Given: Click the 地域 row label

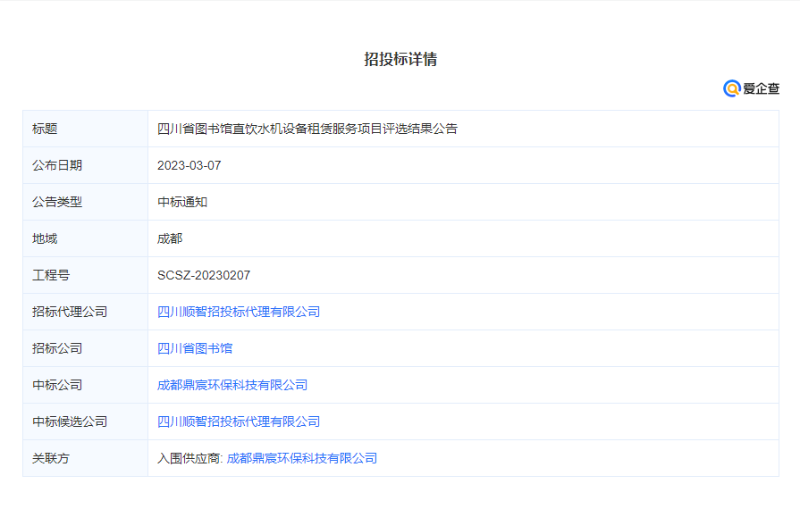Looking at the screenshot, I should [x=44, y=239].
